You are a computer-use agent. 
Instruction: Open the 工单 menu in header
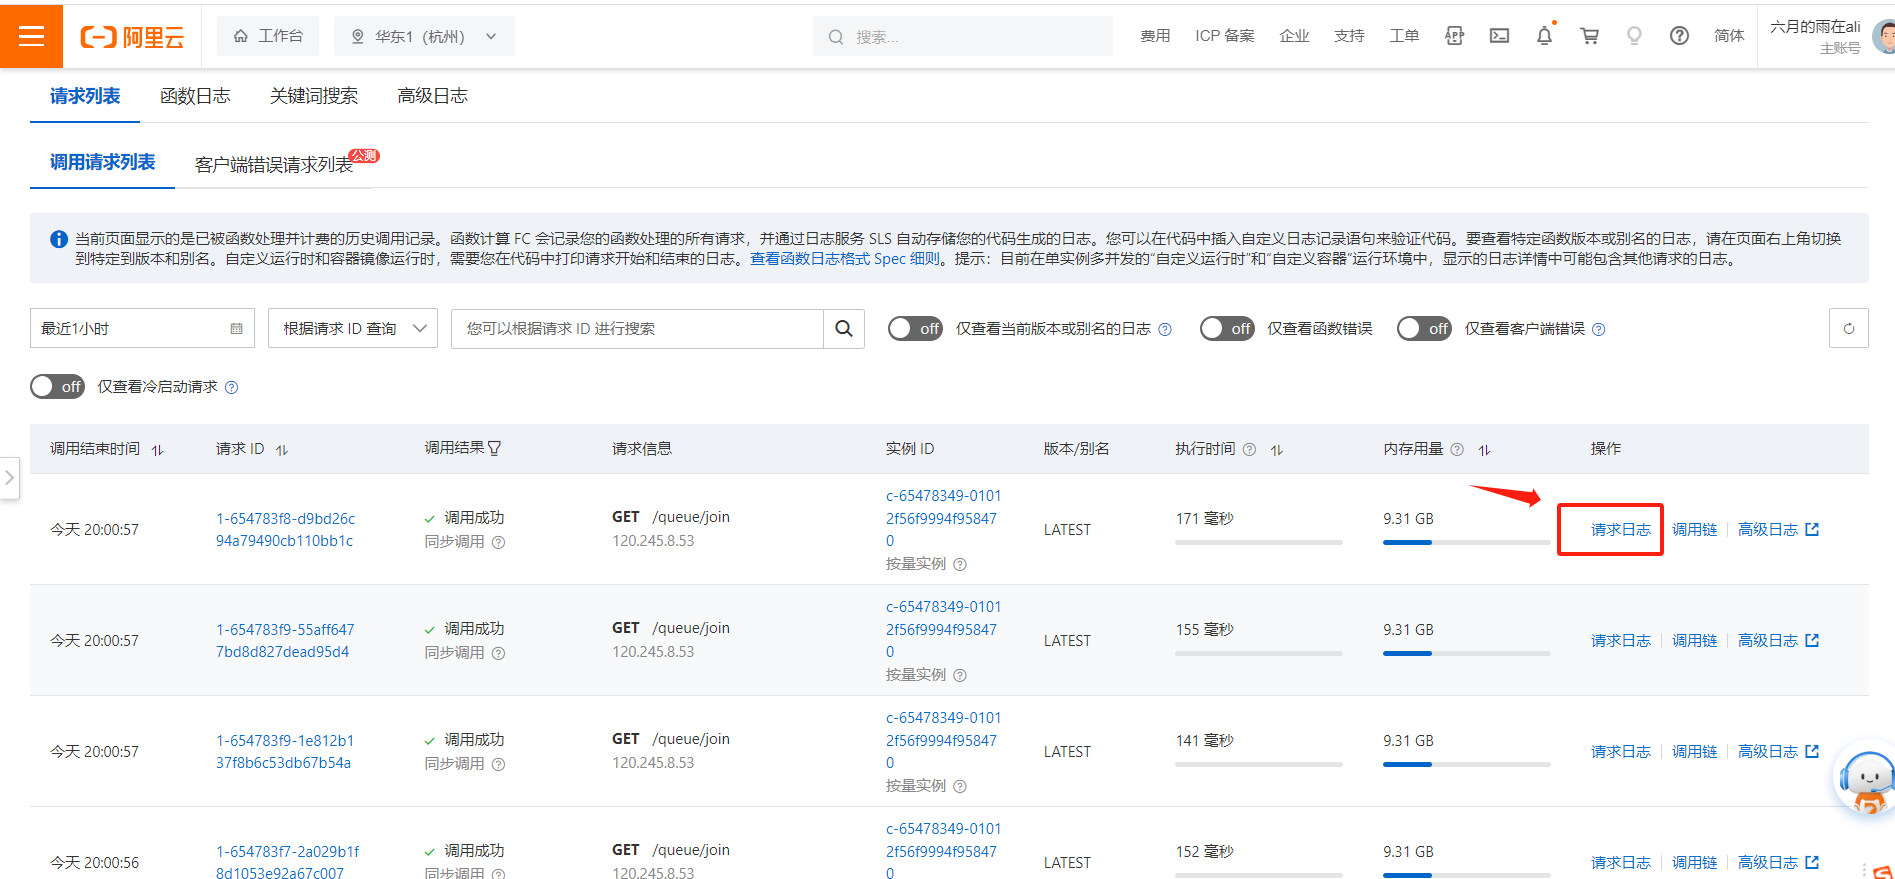tap(1404, 36)
